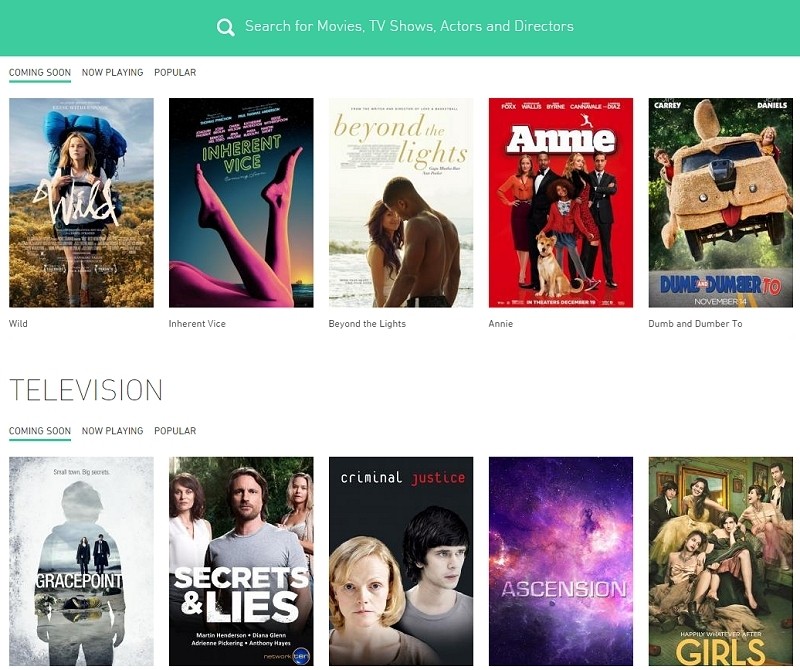Select the Television Coming Soon tab
The height and width of the screenshot is (670, 800).
[x=40, y=431]
